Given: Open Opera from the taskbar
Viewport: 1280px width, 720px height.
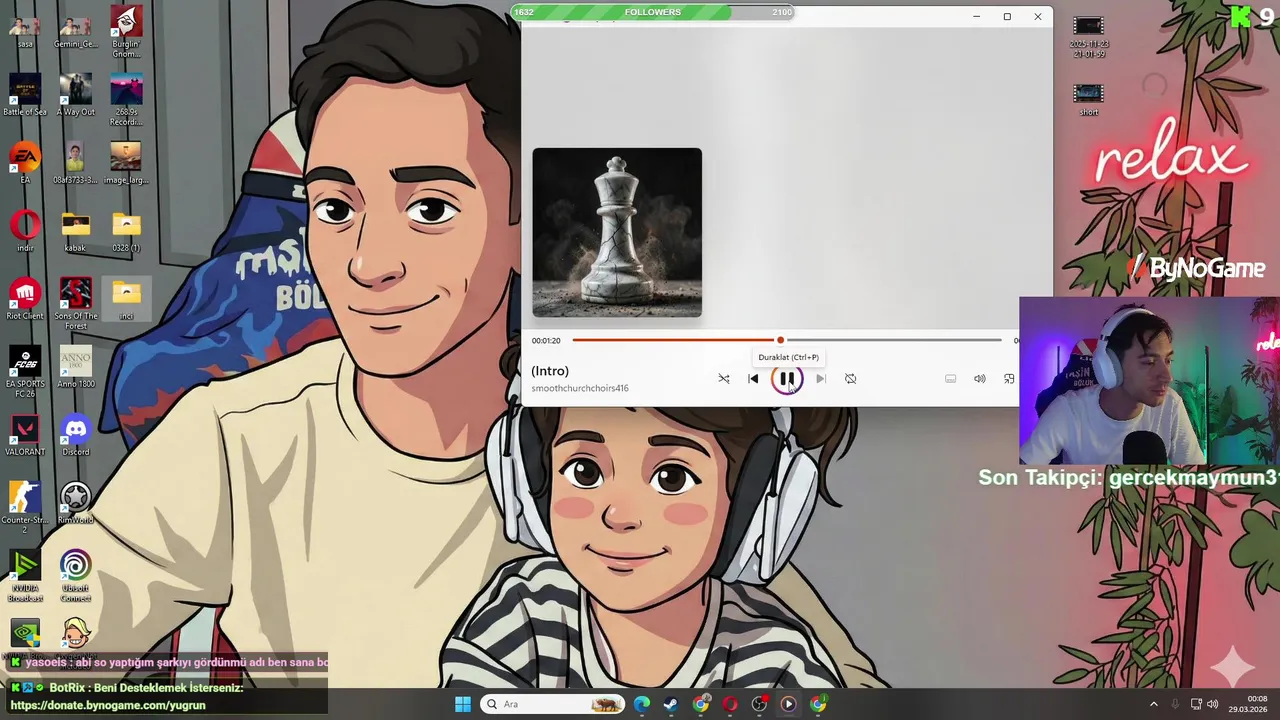Looking at the screenshot, I should tap(730, 704).
